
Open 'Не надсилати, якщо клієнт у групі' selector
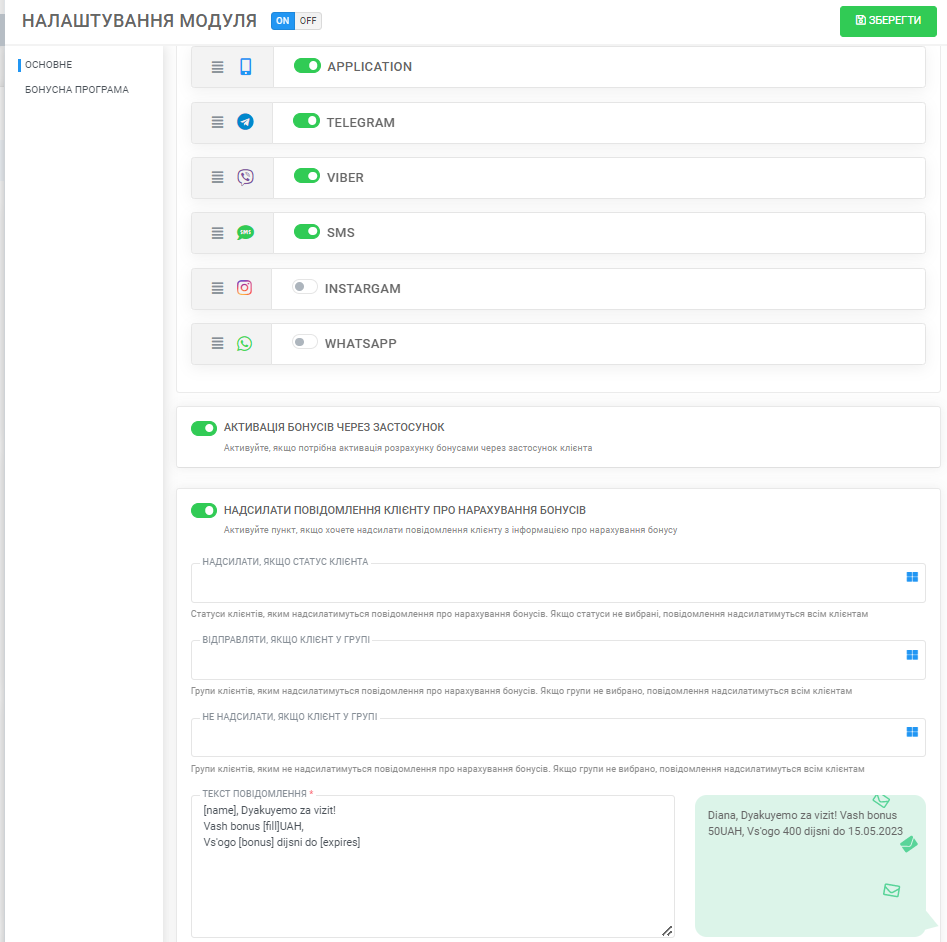[x=912, y=732]
